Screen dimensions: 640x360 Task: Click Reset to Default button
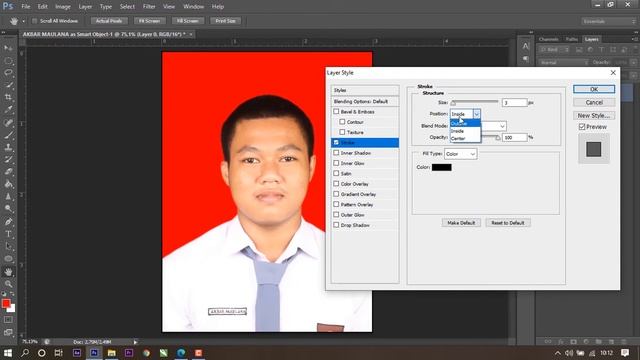(x=508, y=223)
